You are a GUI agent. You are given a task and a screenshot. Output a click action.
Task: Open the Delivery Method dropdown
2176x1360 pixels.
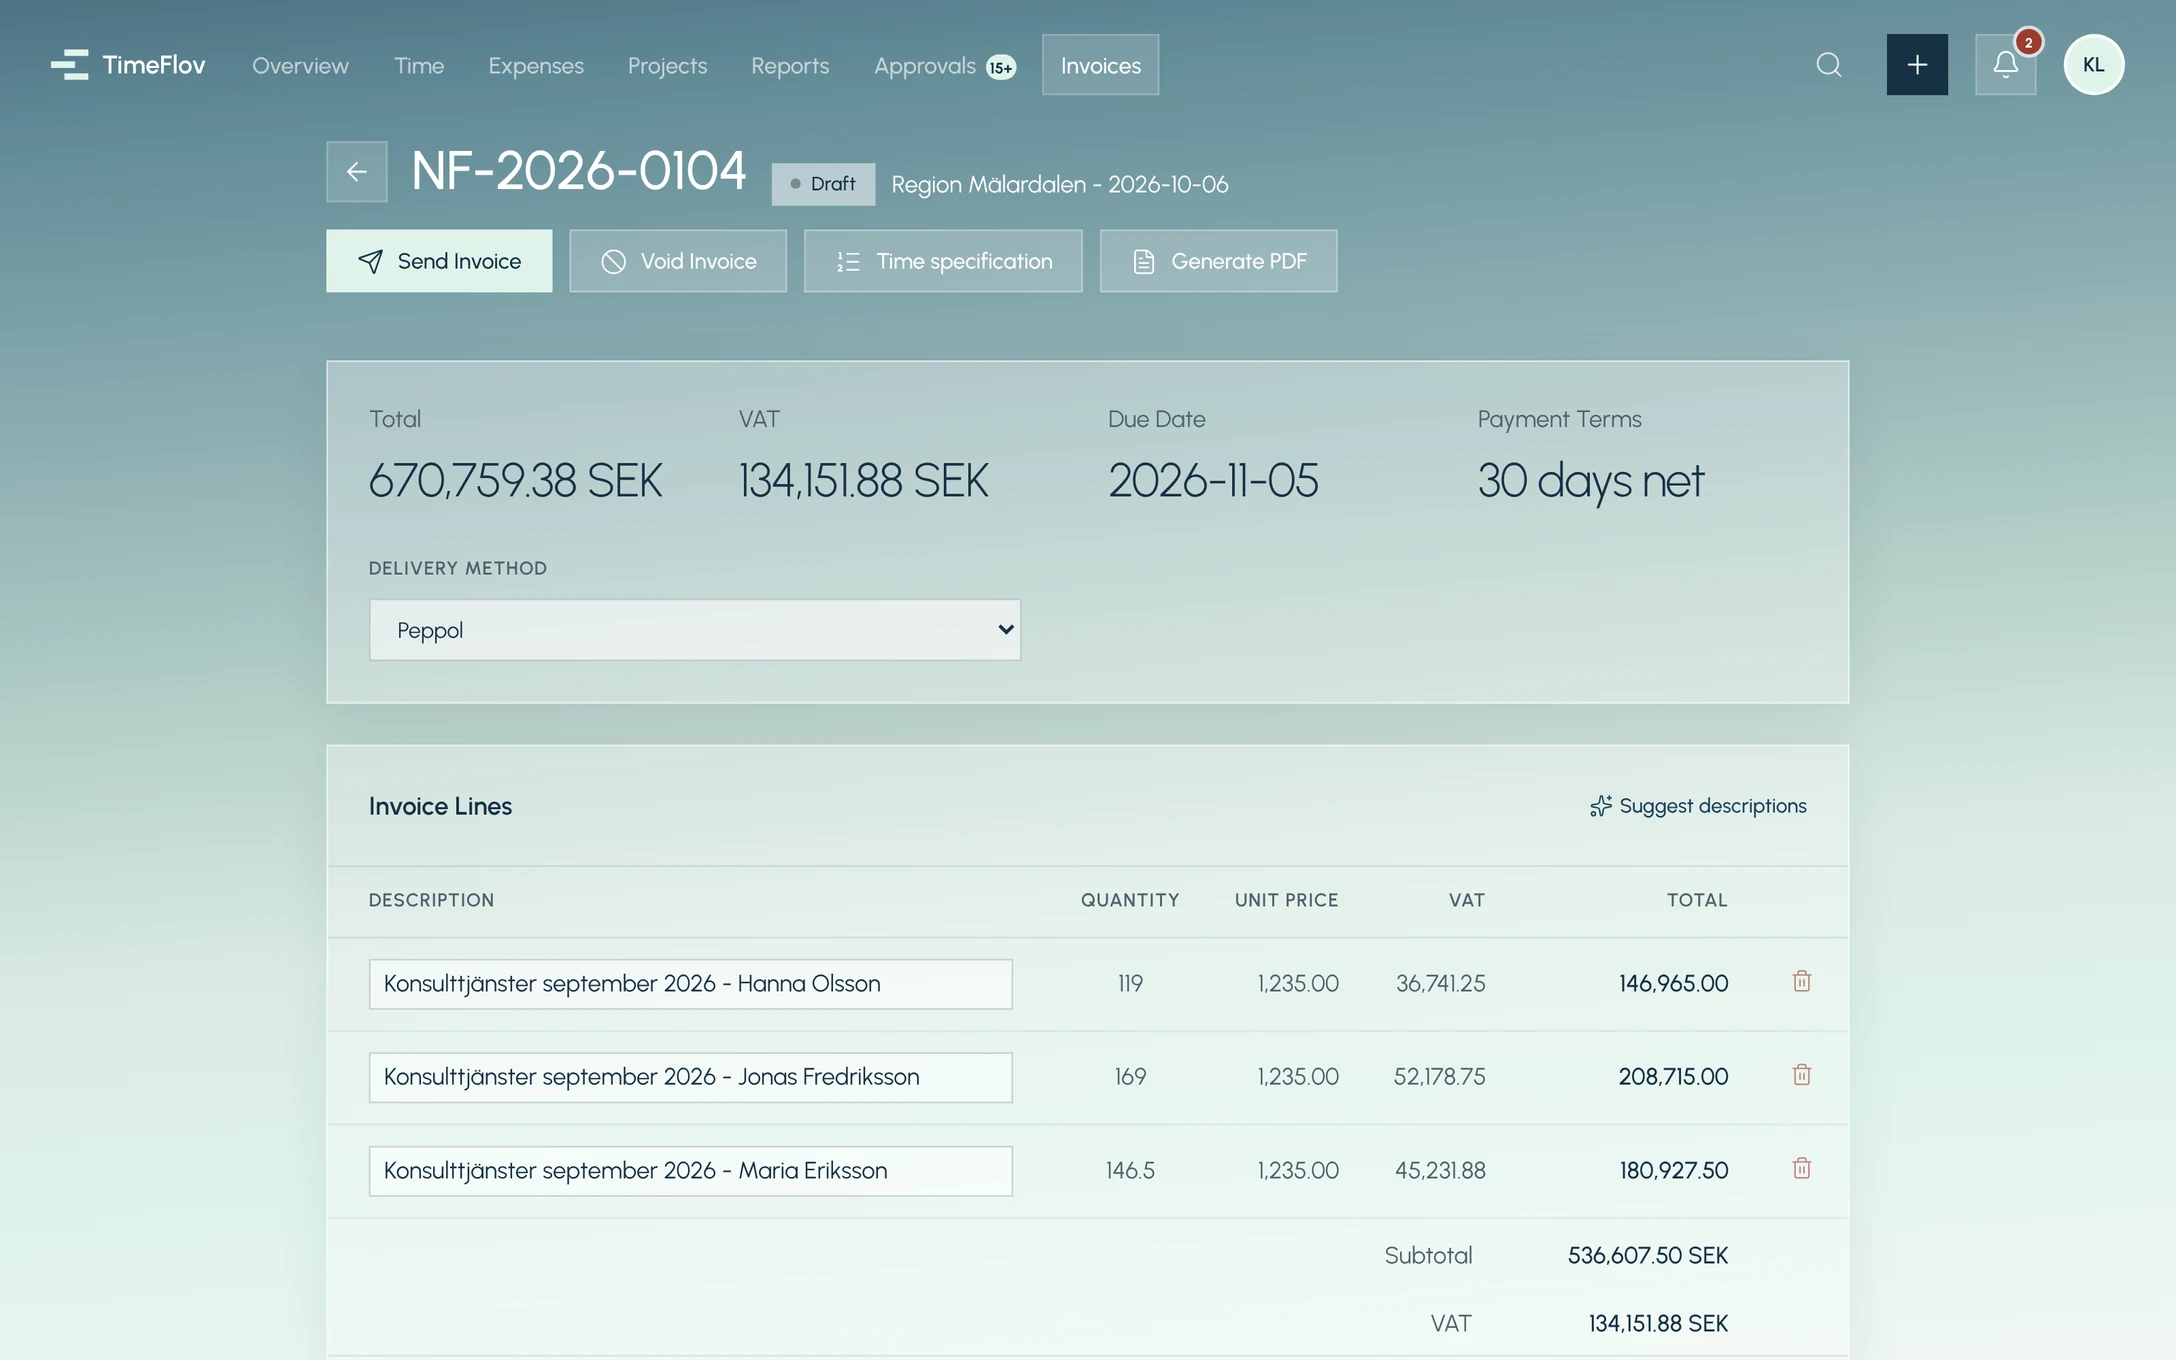tap(695, 630)
